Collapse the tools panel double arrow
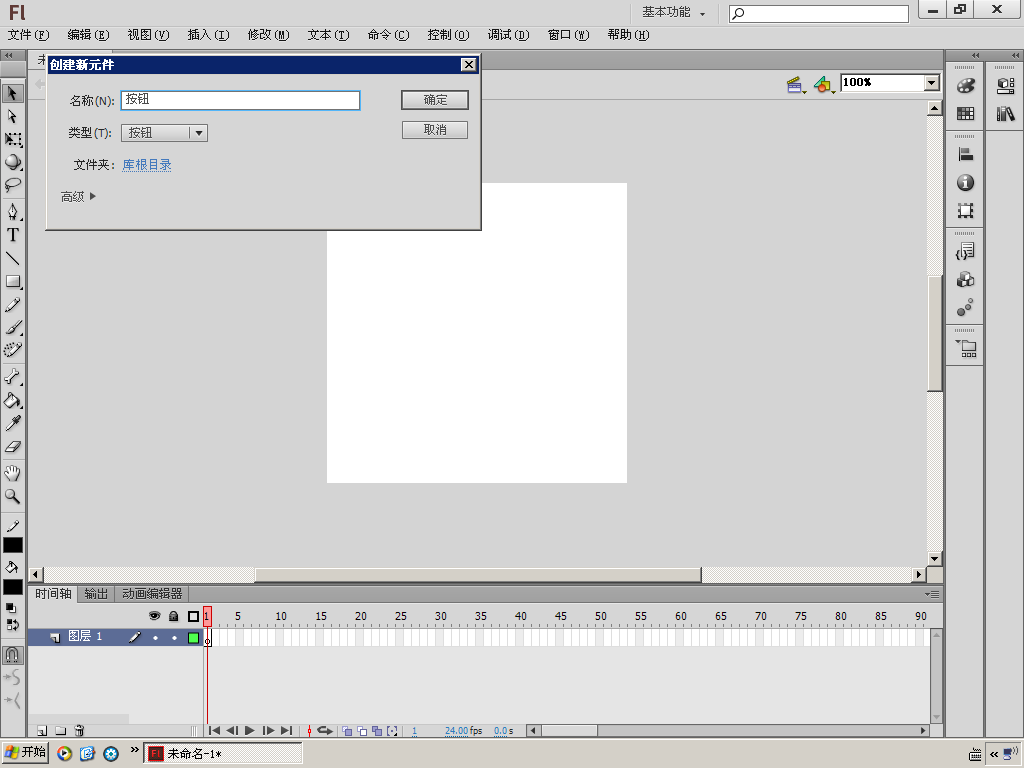1024x768 pixels. click(x=8, y=56)
